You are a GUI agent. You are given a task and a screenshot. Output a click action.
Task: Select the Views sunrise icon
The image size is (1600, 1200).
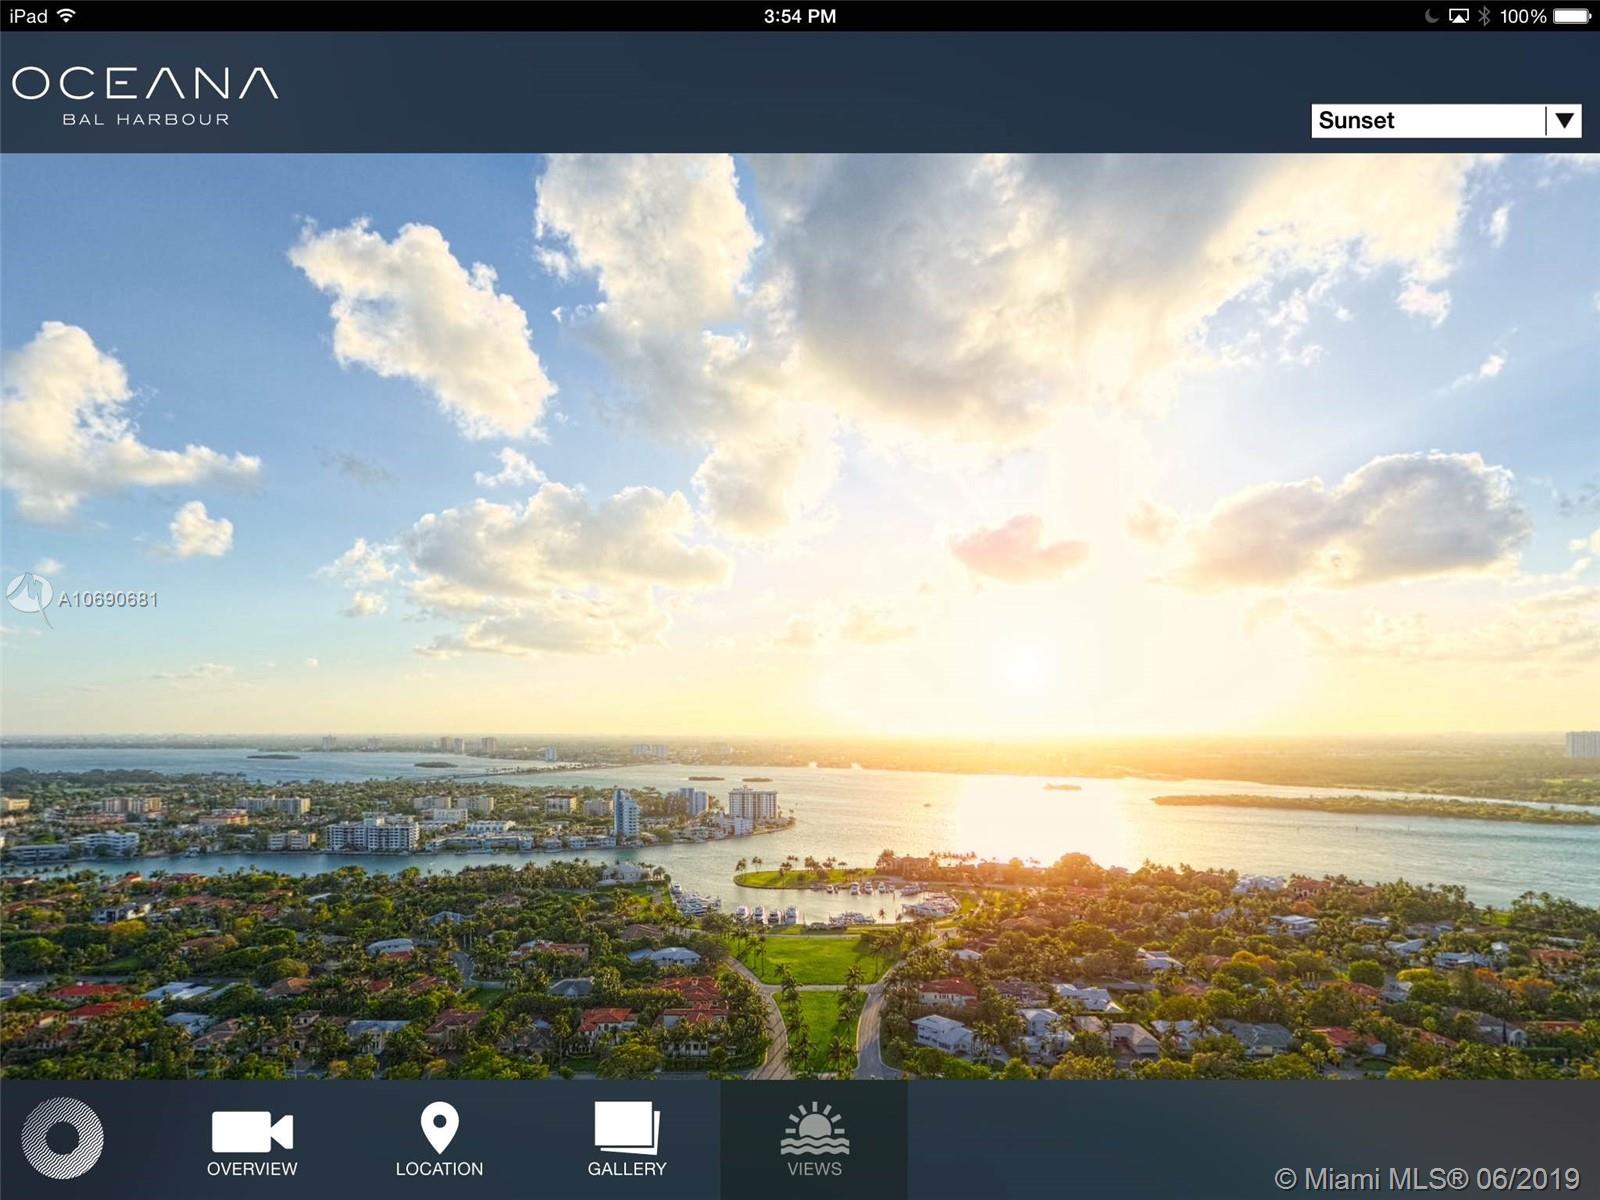pos(814,1128)
